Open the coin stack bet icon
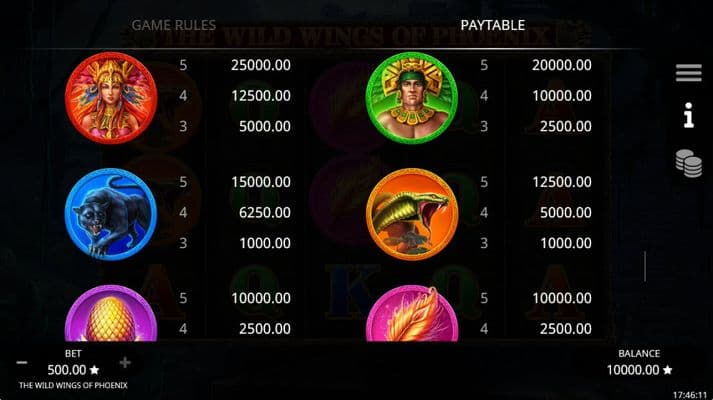This screenshot has width=713, height=400. [x=688, y=163]
